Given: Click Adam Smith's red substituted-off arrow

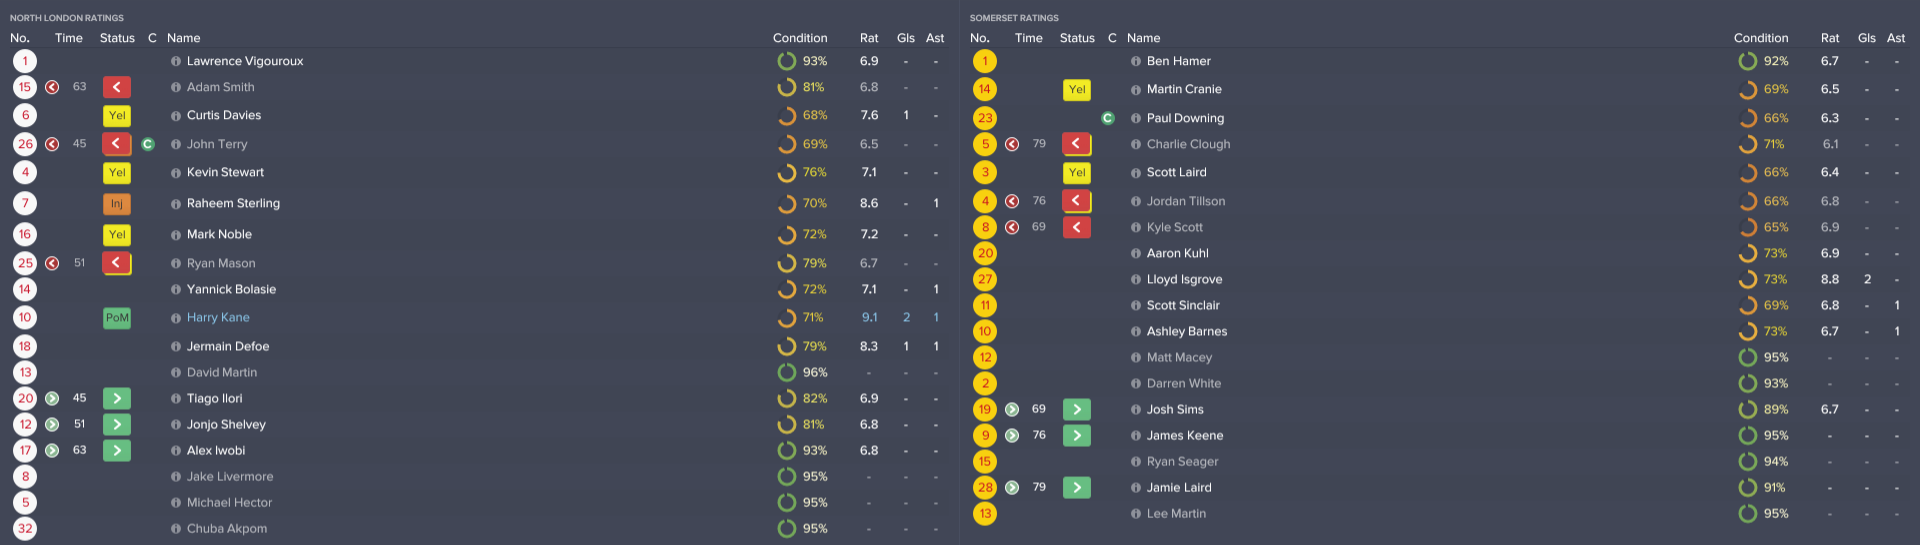Looking at the screenshot, I should (x=117, y=88).
